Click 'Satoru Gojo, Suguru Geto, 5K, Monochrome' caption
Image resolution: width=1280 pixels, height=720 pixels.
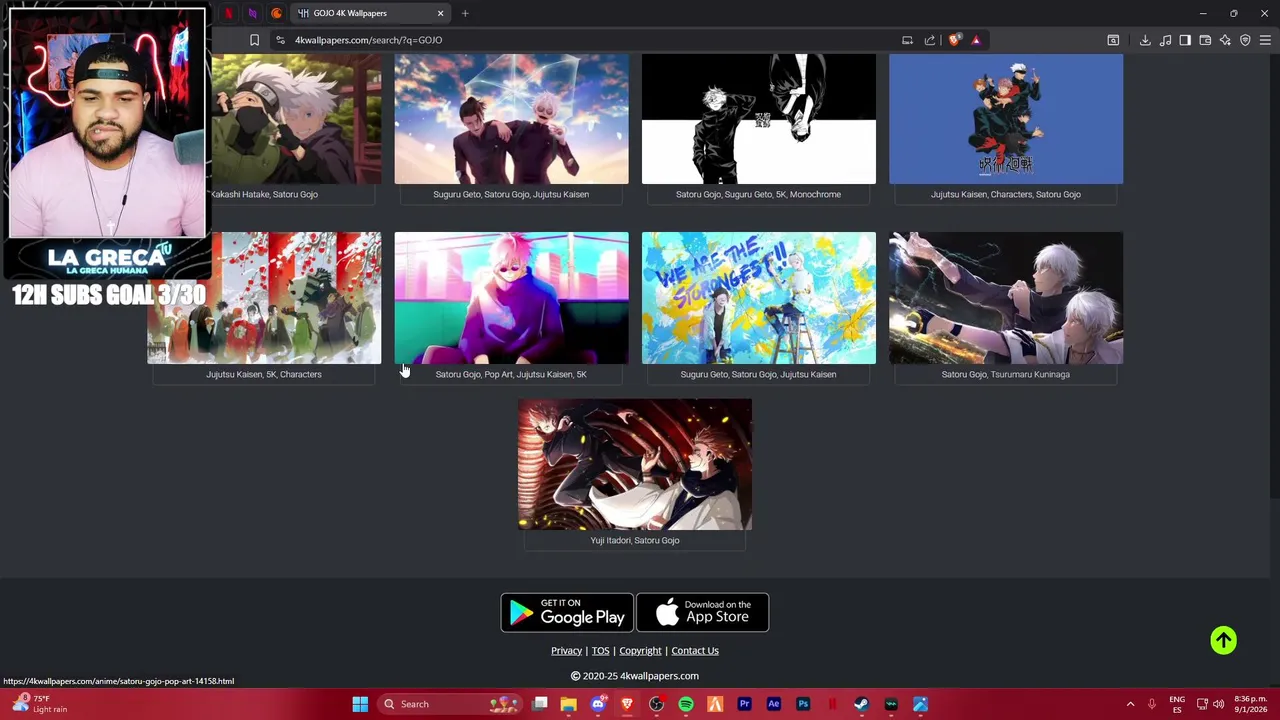pyautogui.click(x=758, y=194)
